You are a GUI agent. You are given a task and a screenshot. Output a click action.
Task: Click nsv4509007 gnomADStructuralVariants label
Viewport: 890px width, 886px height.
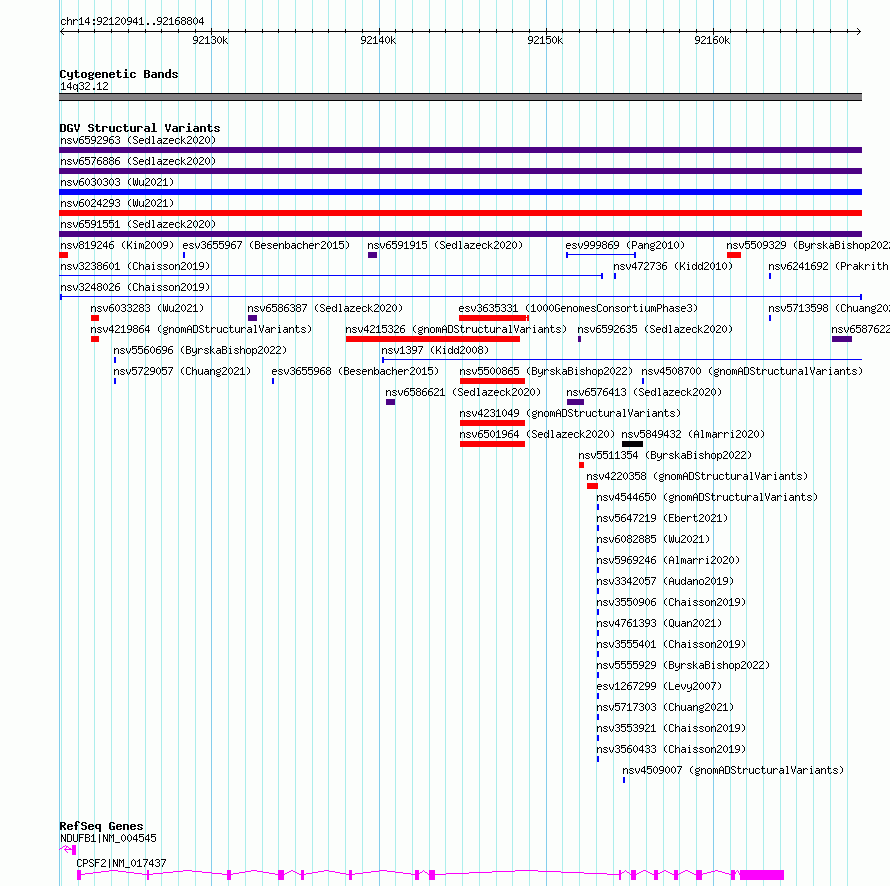[733, 770]
